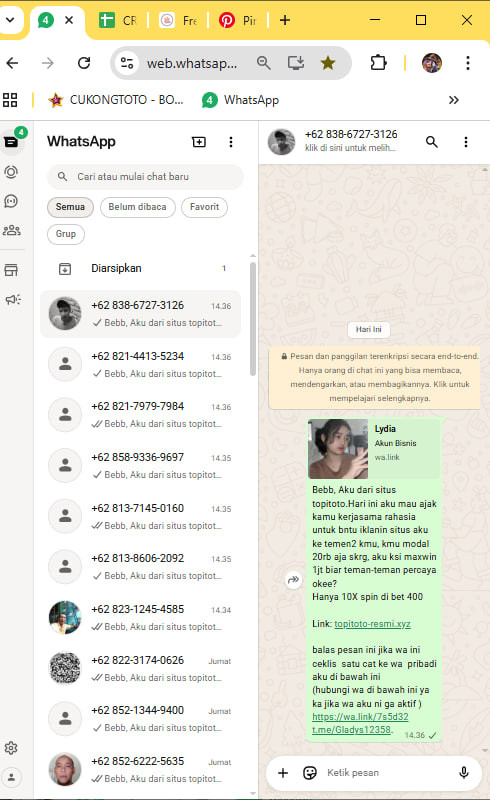Click the web.whatsapp address bar URL
This screenshot has height=800, width=490.
point(192,63)
